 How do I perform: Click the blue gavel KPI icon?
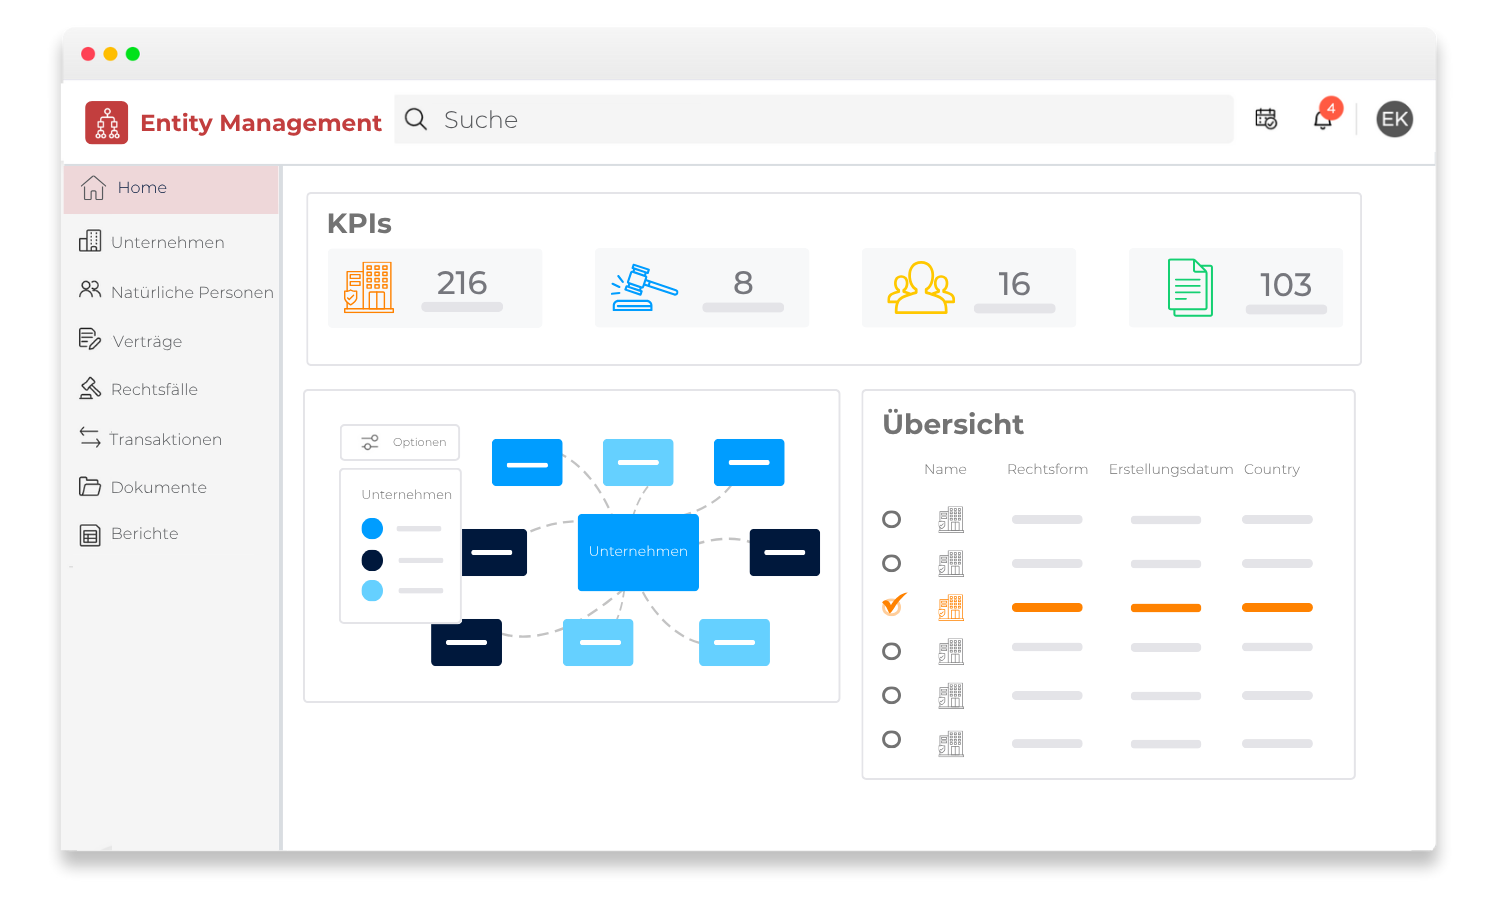(644, 288)
